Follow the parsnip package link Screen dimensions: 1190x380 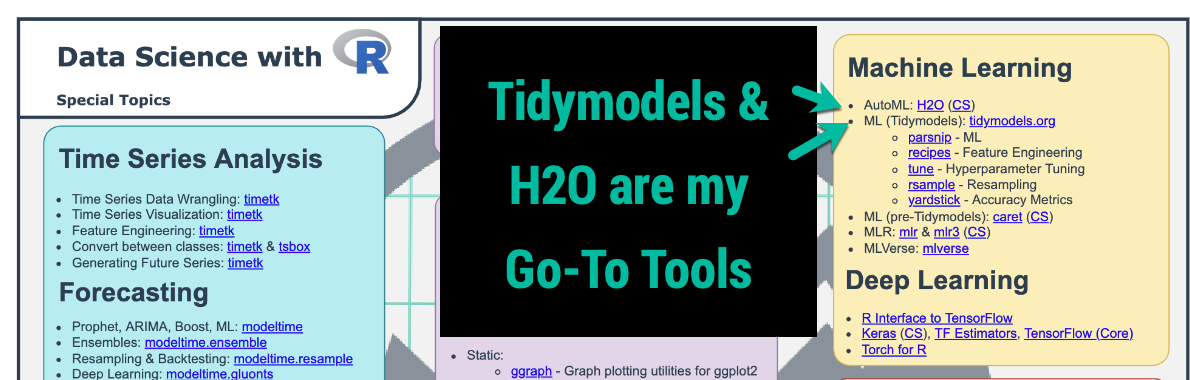click(x=930, y=137)
